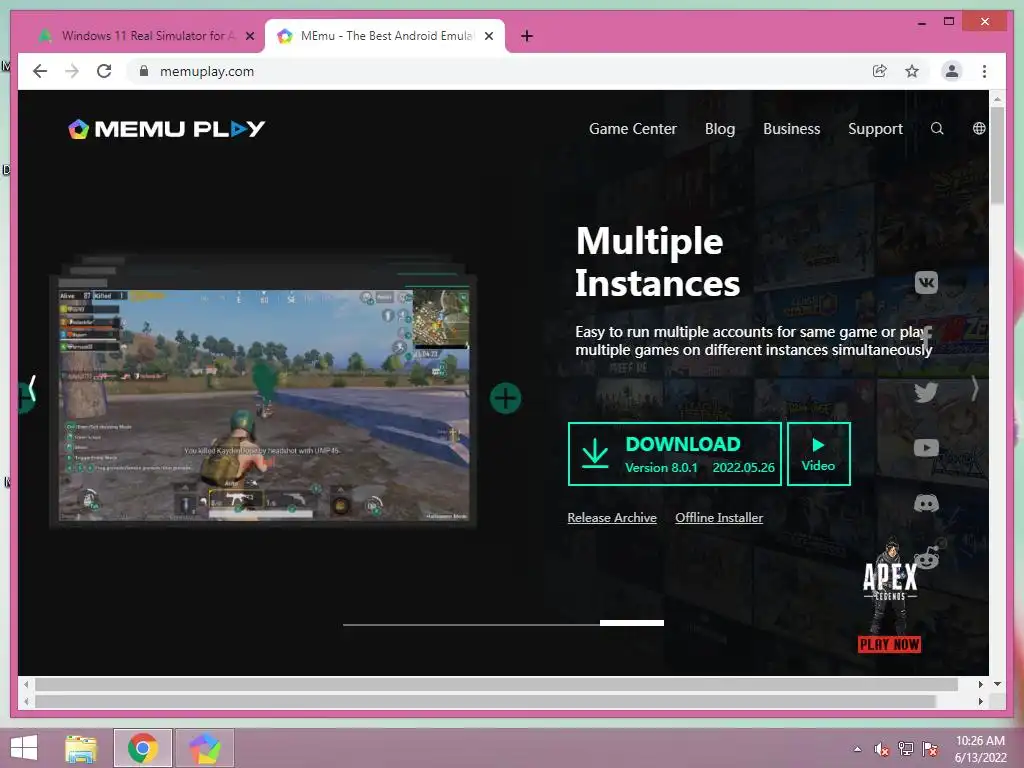Open the Twitter social icon
The height and width of the screenshot is (768, 1024).
click(x=926, y=392)
